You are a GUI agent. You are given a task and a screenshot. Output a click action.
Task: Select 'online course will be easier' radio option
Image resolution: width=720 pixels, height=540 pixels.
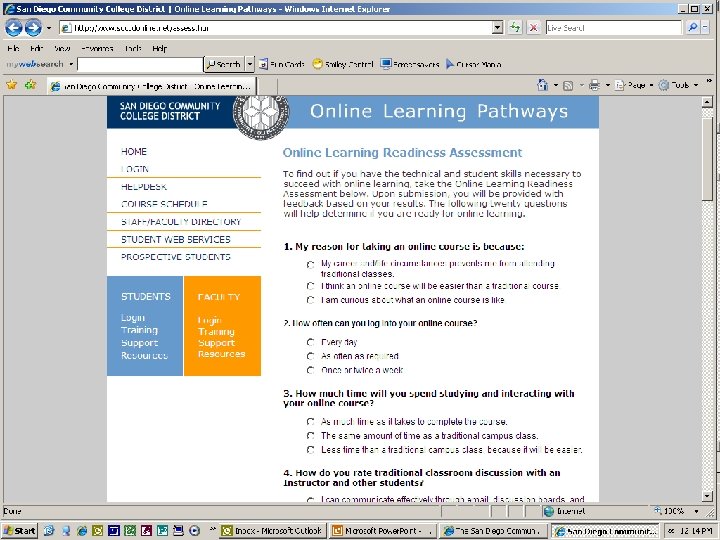pyautogui.click(x=311, y=286)
